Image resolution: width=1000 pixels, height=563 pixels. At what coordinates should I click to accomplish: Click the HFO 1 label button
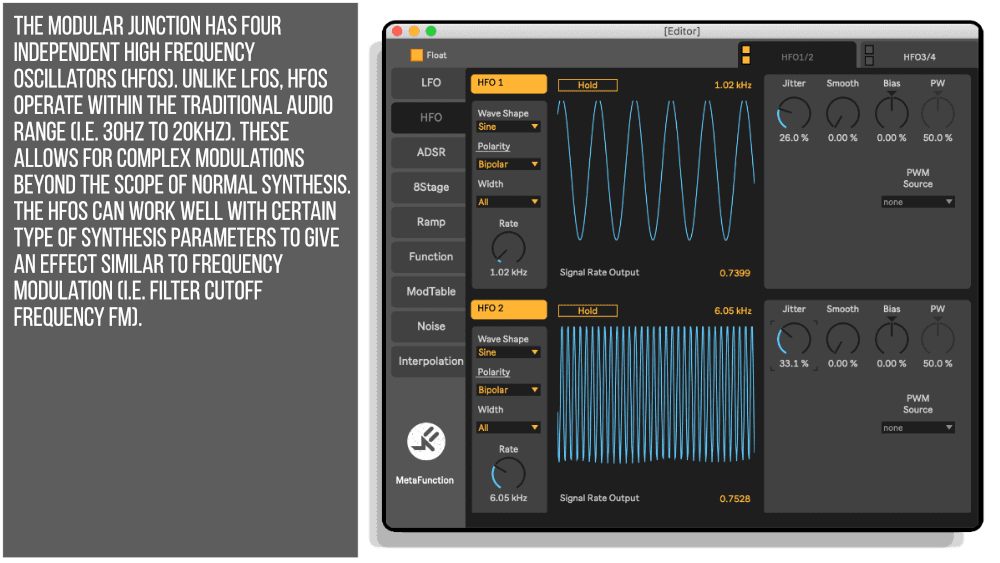pos(508,83)
